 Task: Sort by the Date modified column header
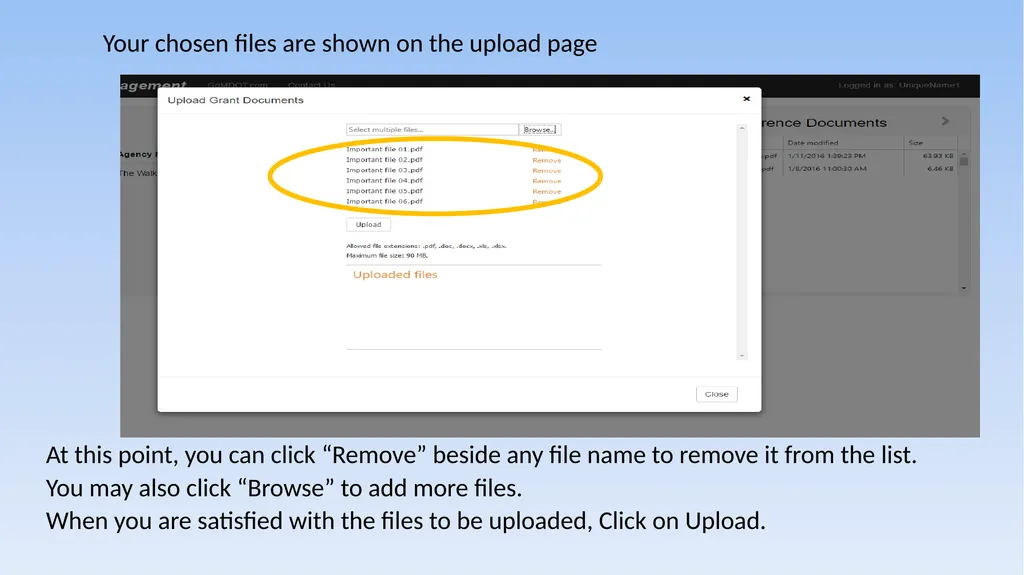coord(812,142)
